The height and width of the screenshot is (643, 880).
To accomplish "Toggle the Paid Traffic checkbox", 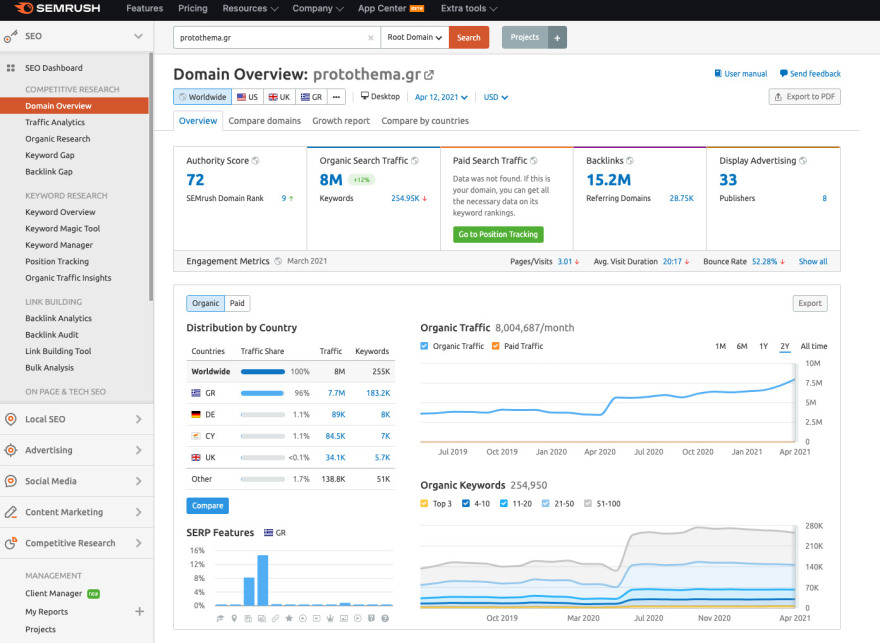I will coord(495,346).
